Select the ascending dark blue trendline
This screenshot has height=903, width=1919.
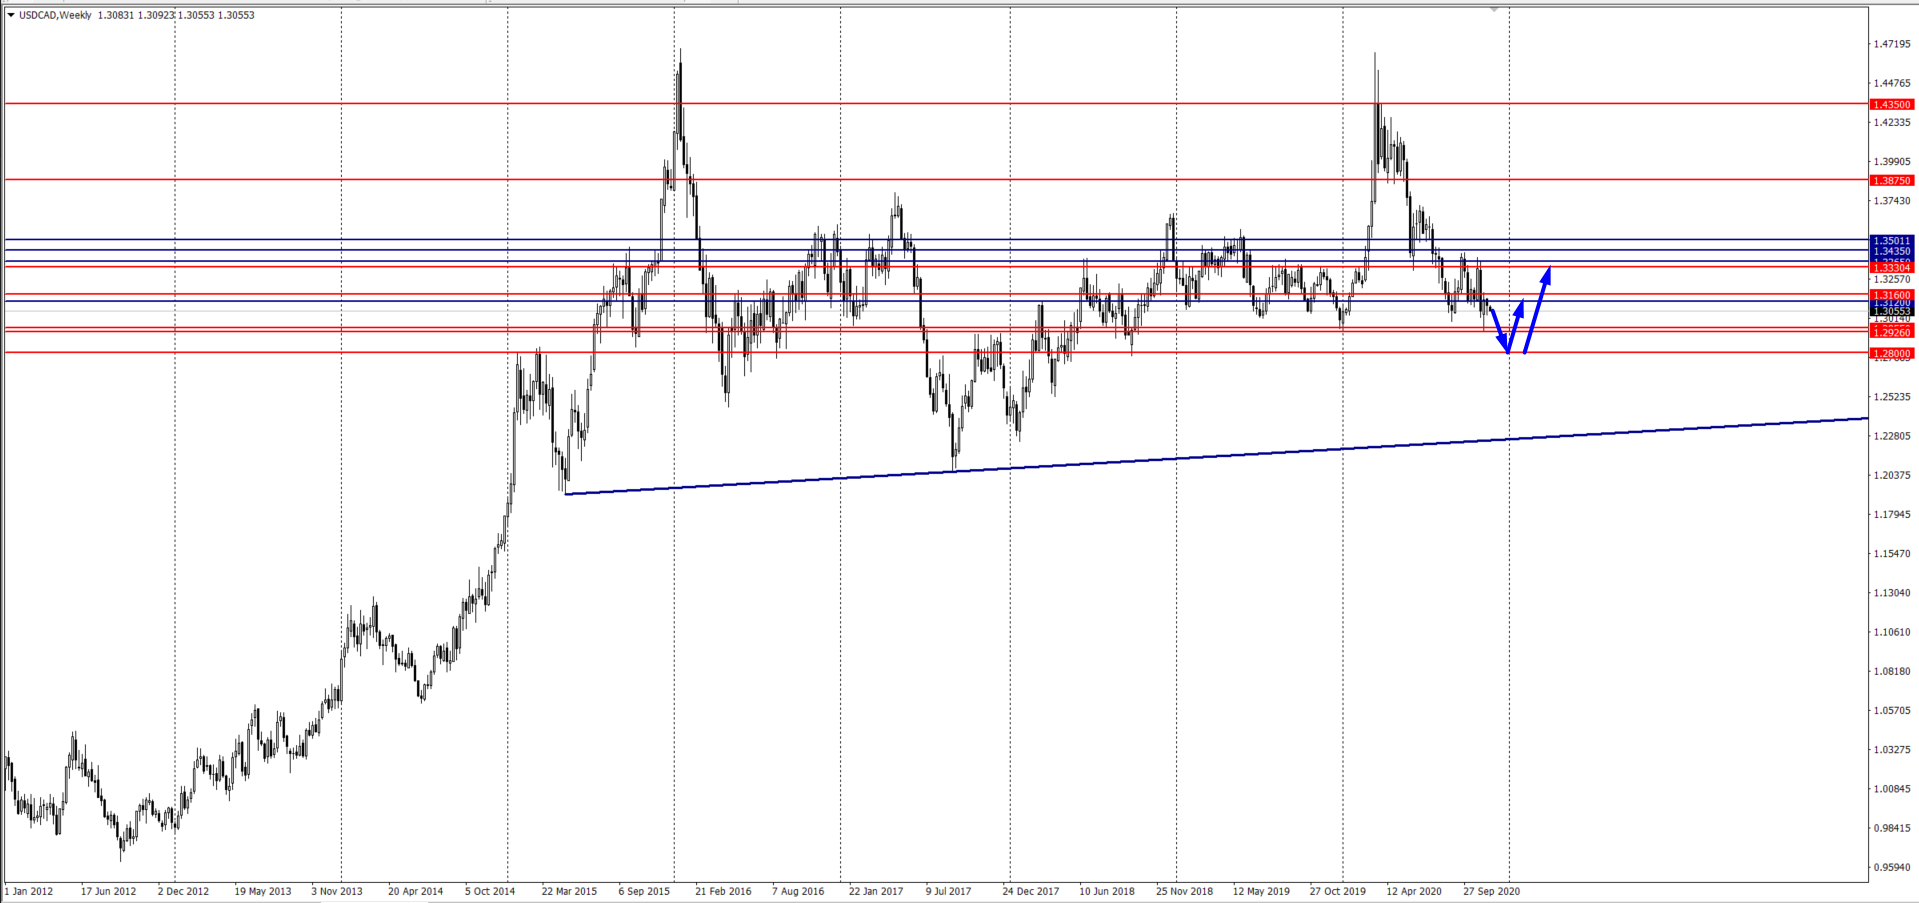[x=1200, y=456]
